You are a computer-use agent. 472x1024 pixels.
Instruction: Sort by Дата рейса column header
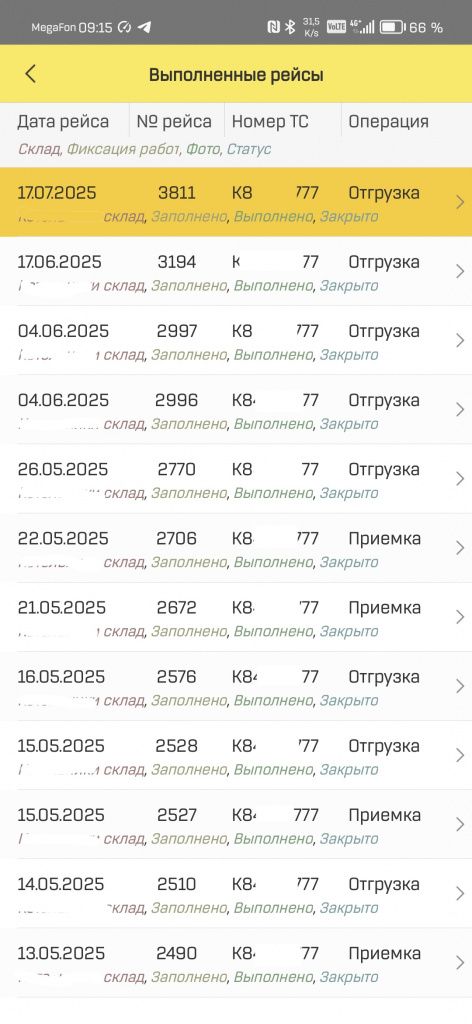tap(63, 121)
